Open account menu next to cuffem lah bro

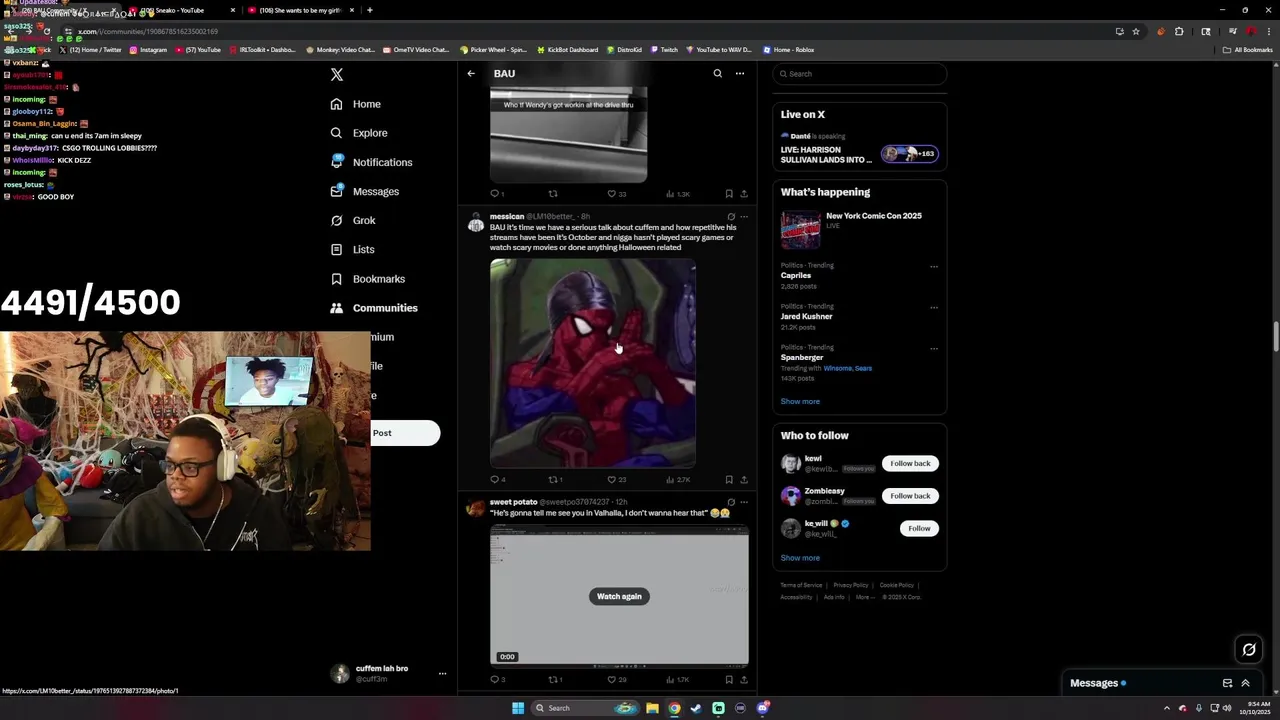point(442,674)
